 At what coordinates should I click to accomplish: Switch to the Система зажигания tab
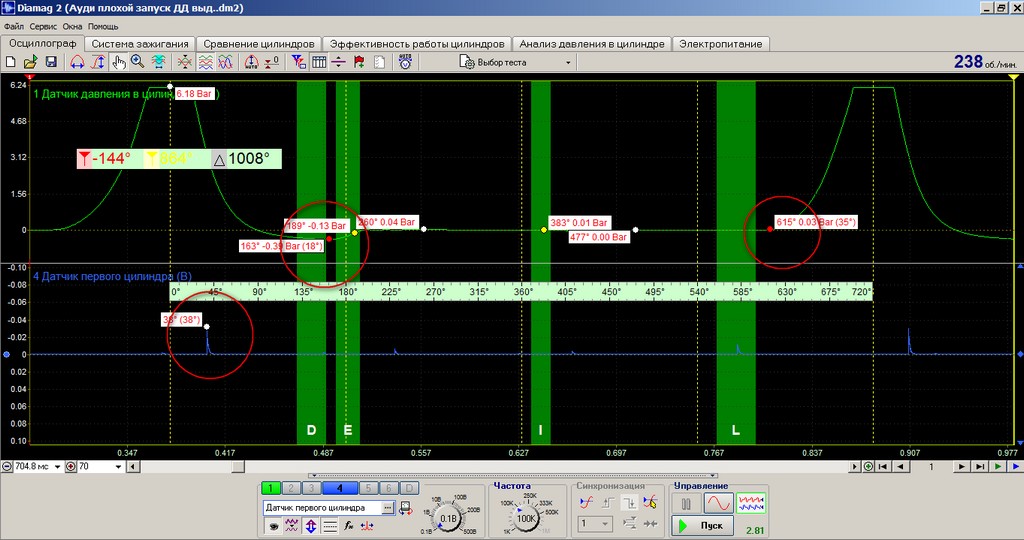tap(140, 44)
